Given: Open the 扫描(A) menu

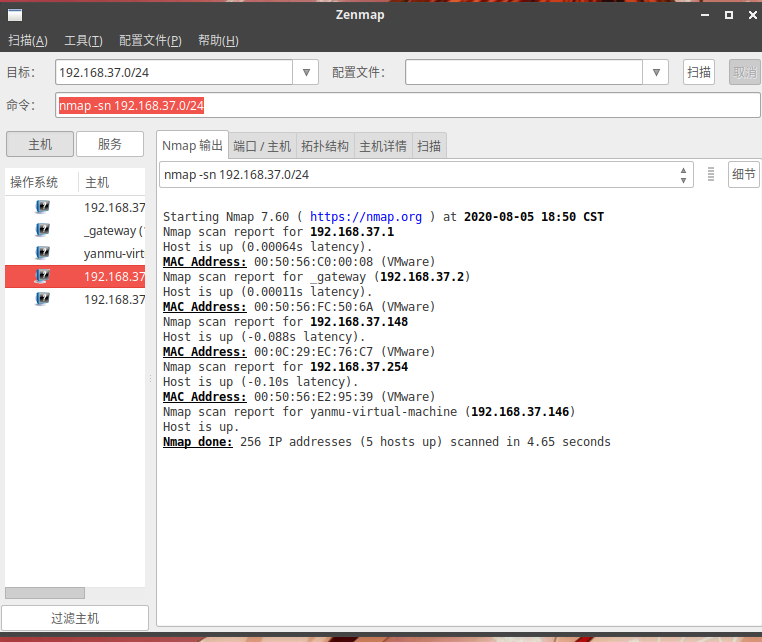Looking at the screenshot, I should pyautogui.click(x=28, y=40).
